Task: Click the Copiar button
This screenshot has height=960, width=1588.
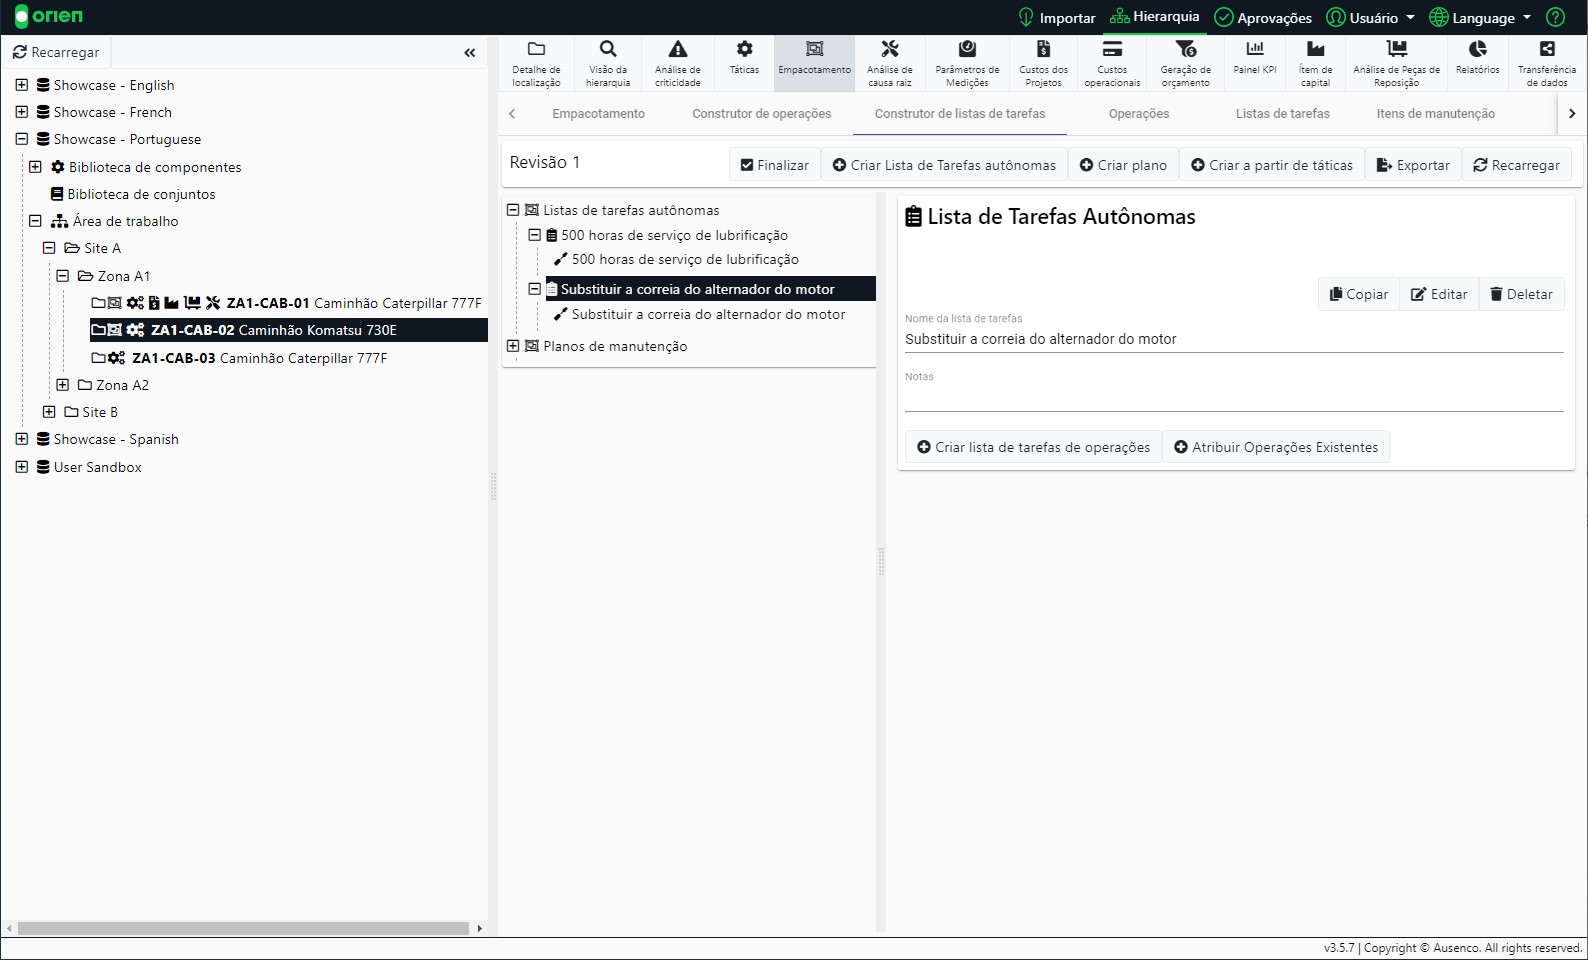Action: pos(1359,294)
